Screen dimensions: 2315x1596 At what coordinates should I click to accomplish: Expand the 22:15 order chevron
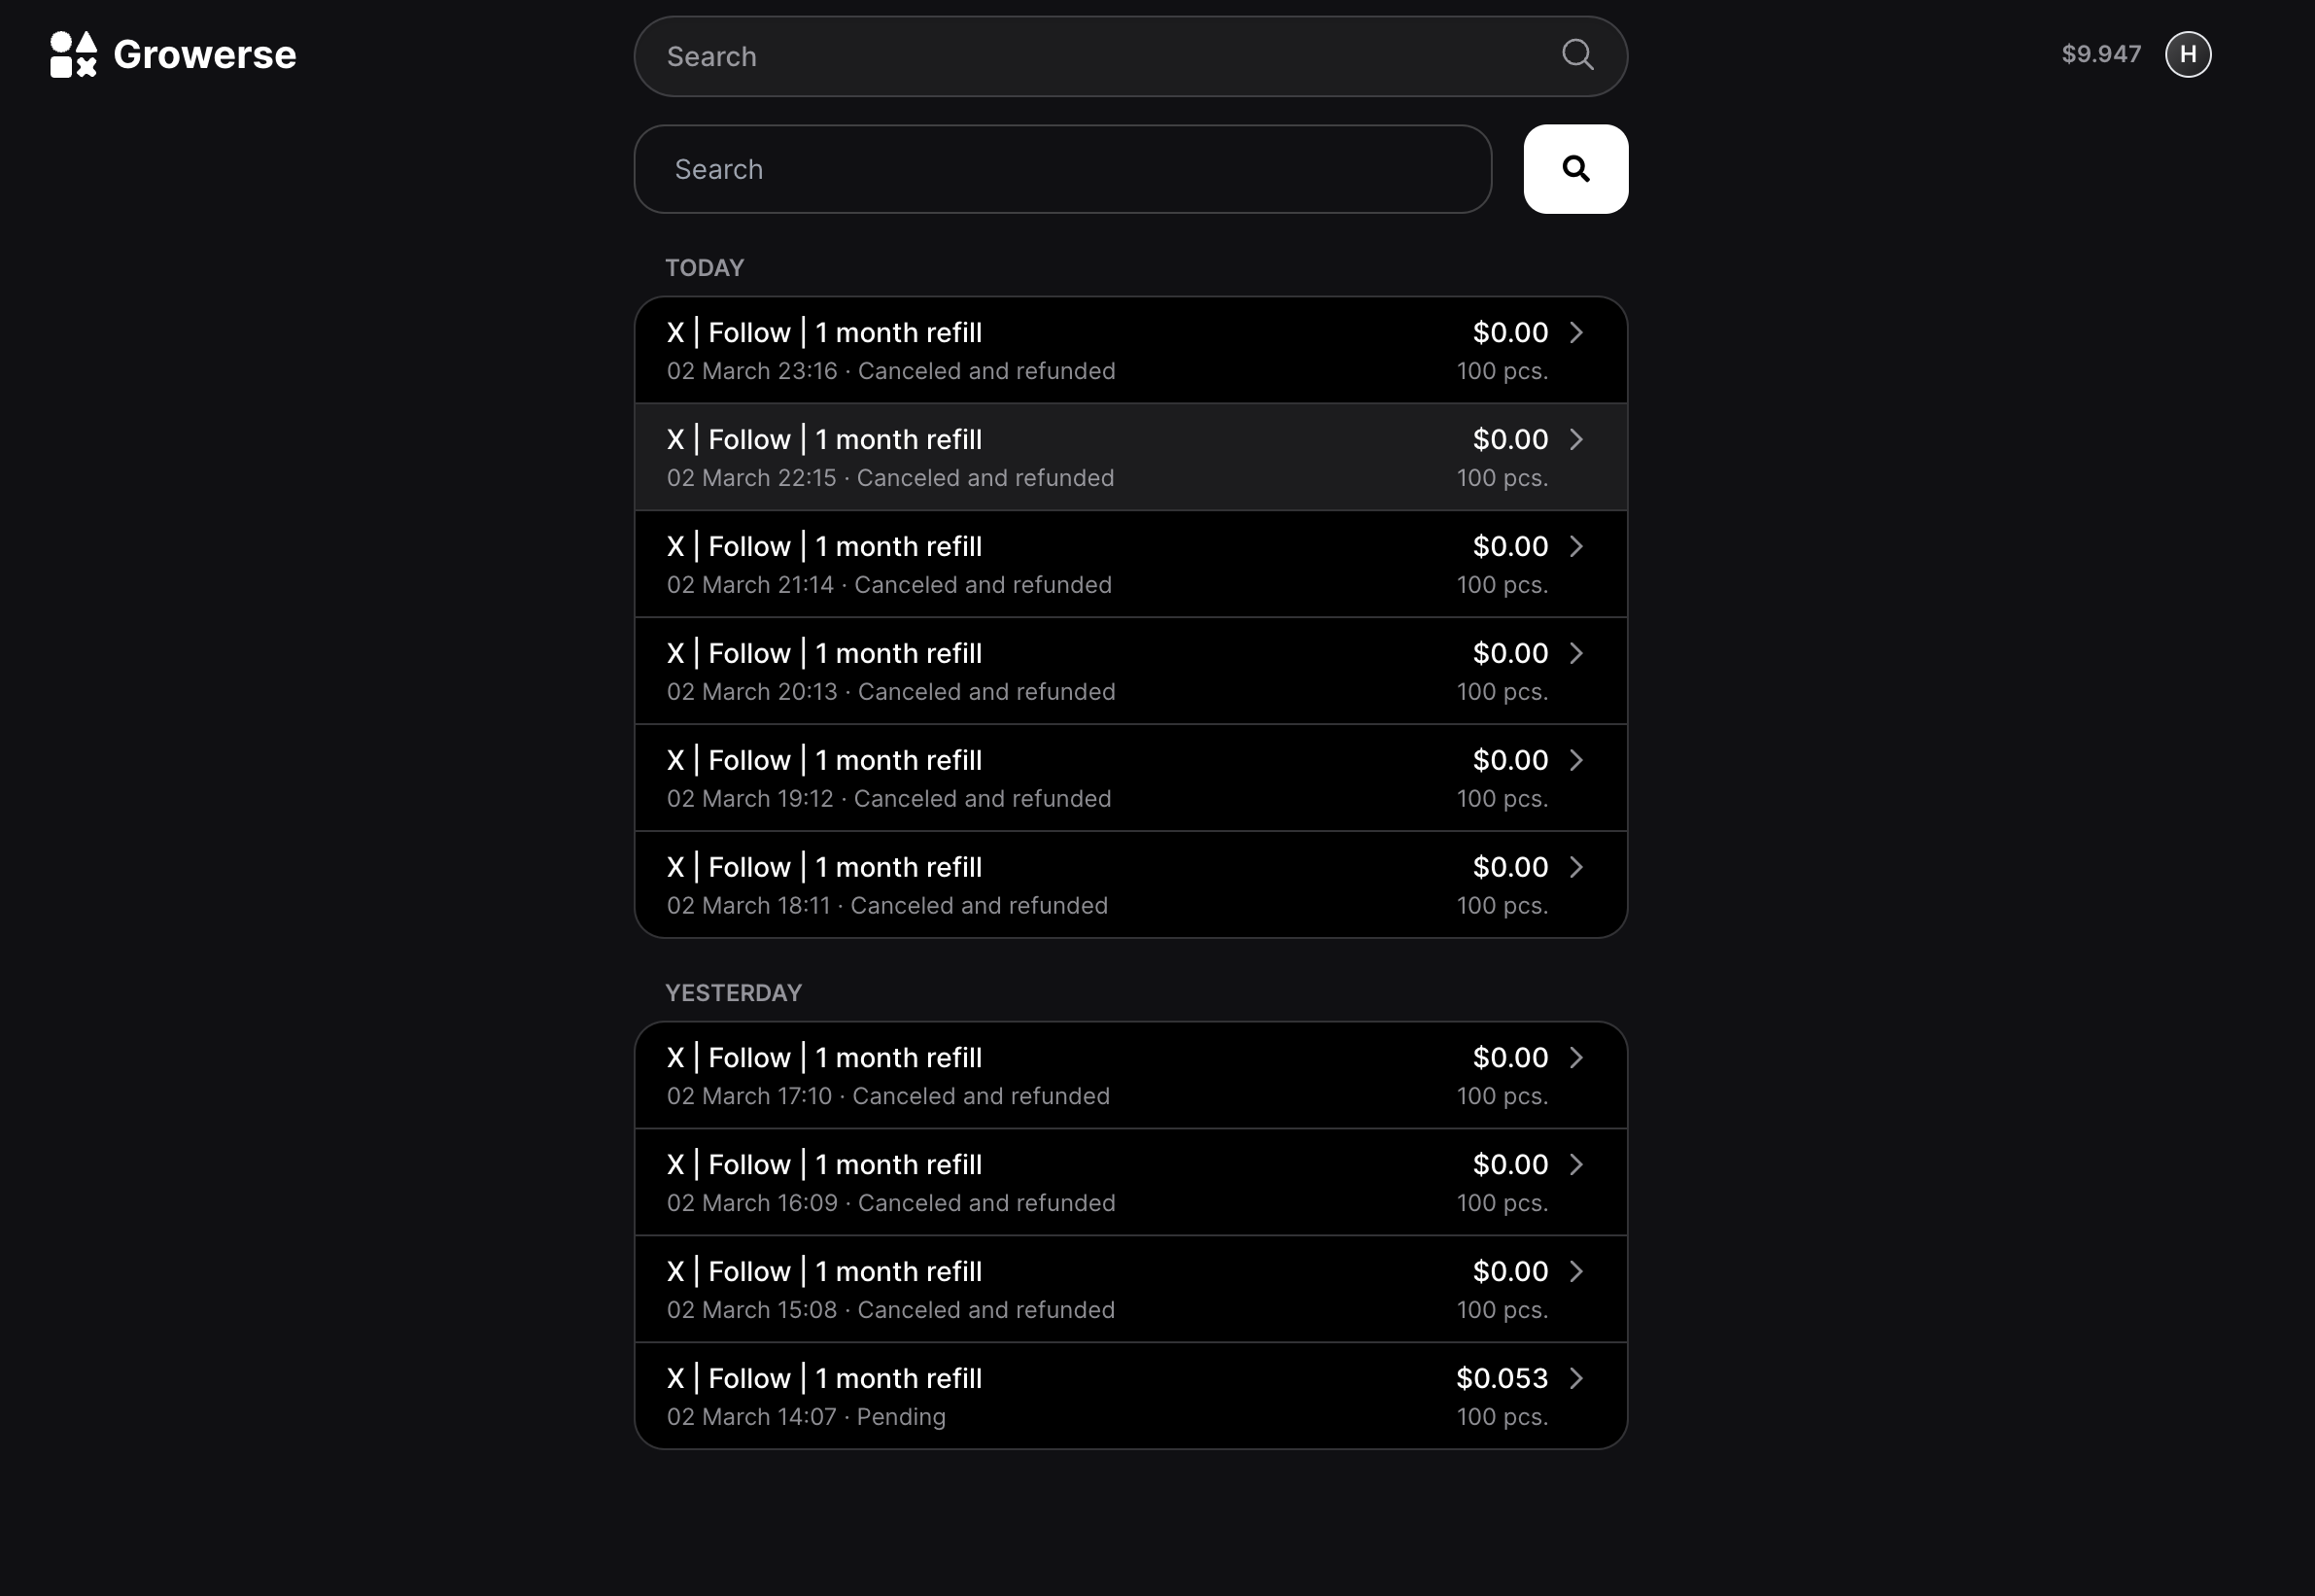pos(1576,439)
